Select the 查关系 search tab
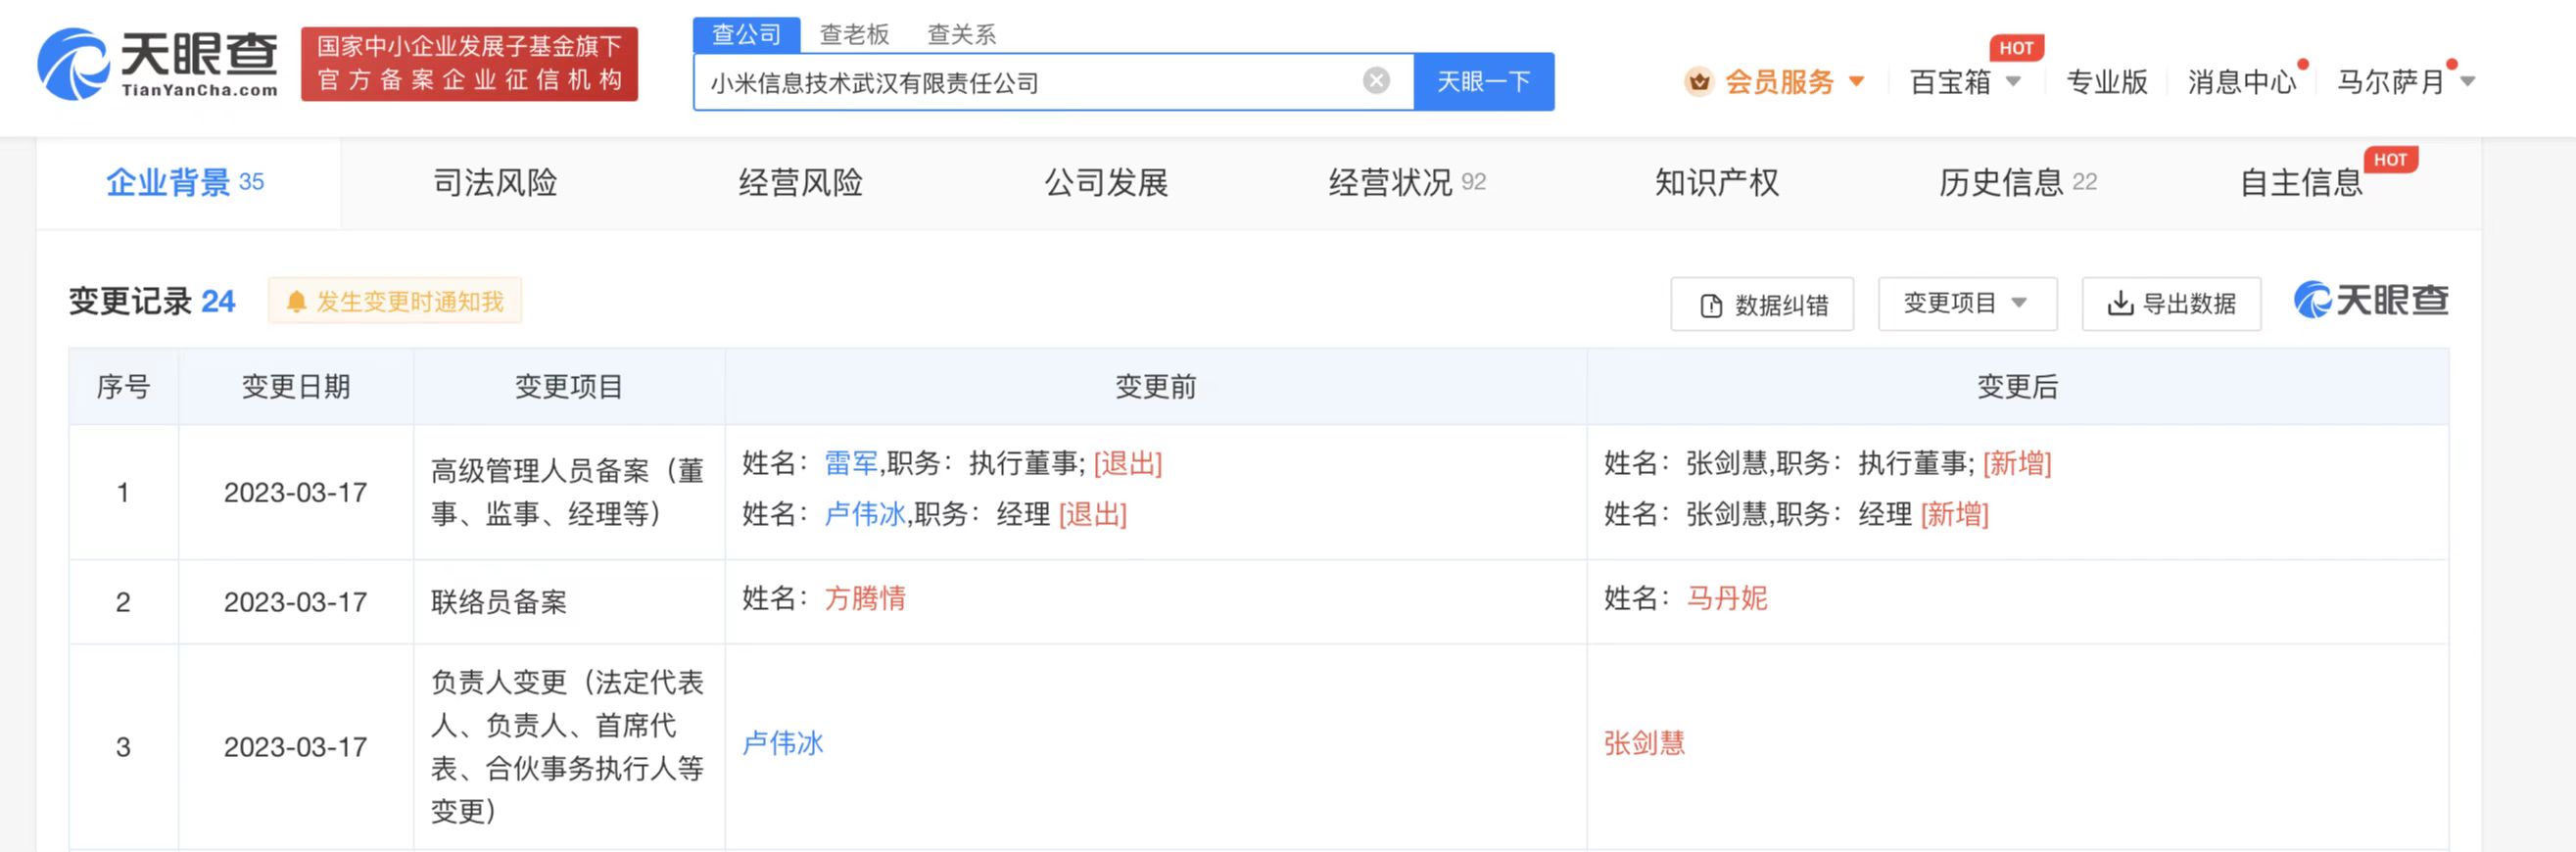 click(961, 34)
